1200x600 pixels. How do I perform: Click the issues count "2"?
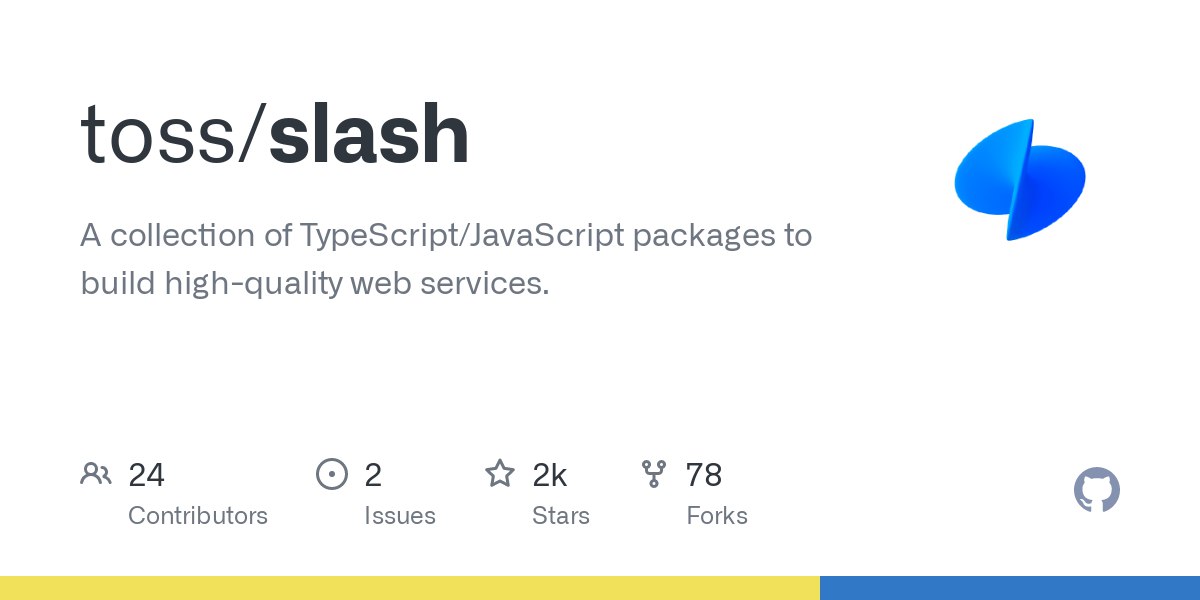point(373,475)
